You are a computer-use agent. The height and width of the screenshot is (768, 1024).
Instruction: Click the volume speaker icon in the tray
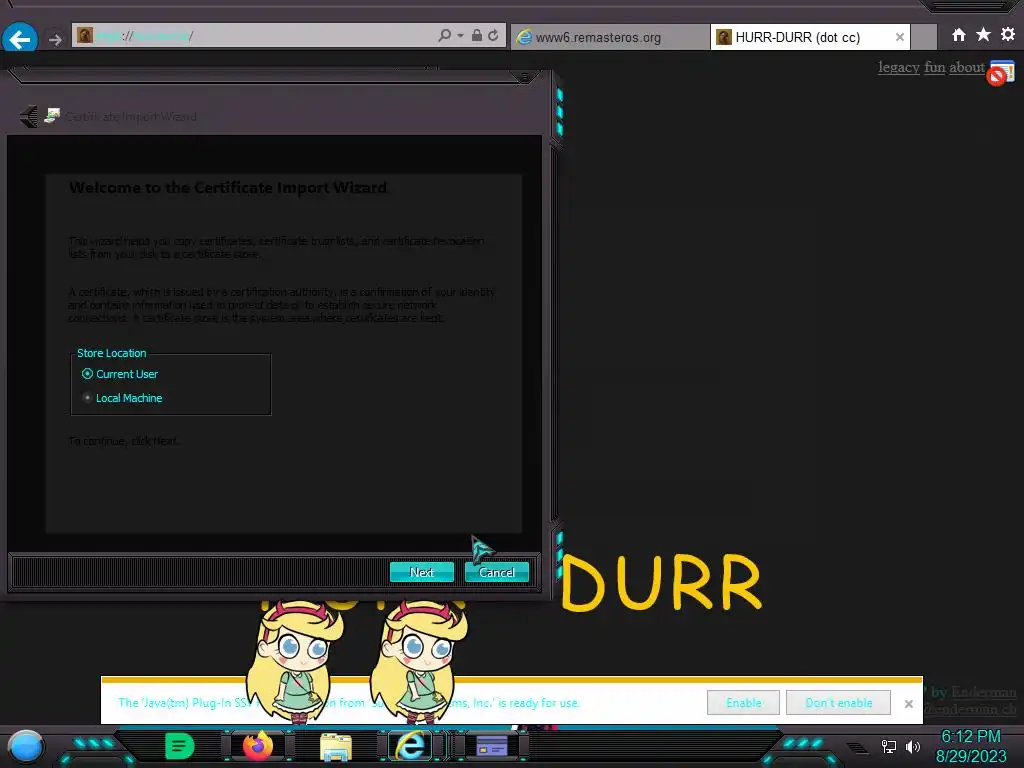pyautogui.click(x=912, y=746)
